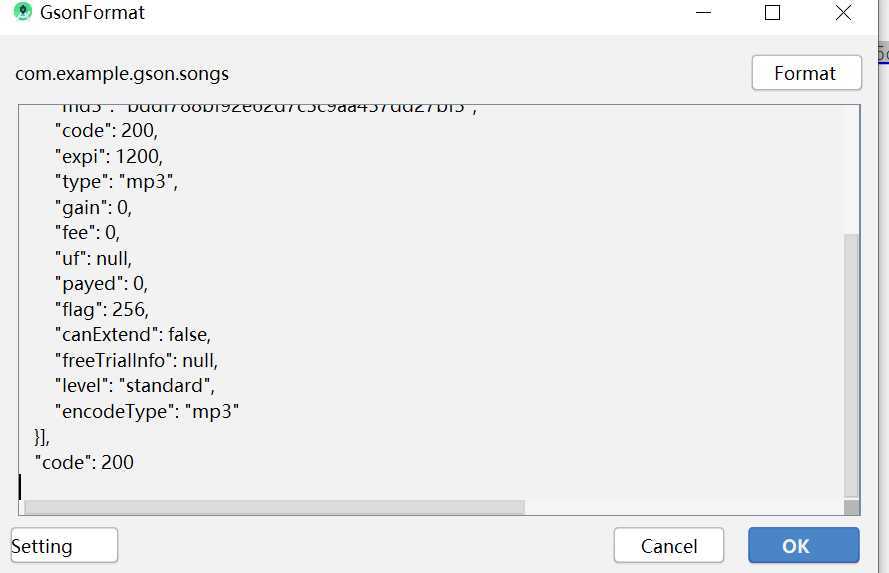Place cursor on the "level": "standard" line
The image size is (889, 573).
(x=135, y=386)
